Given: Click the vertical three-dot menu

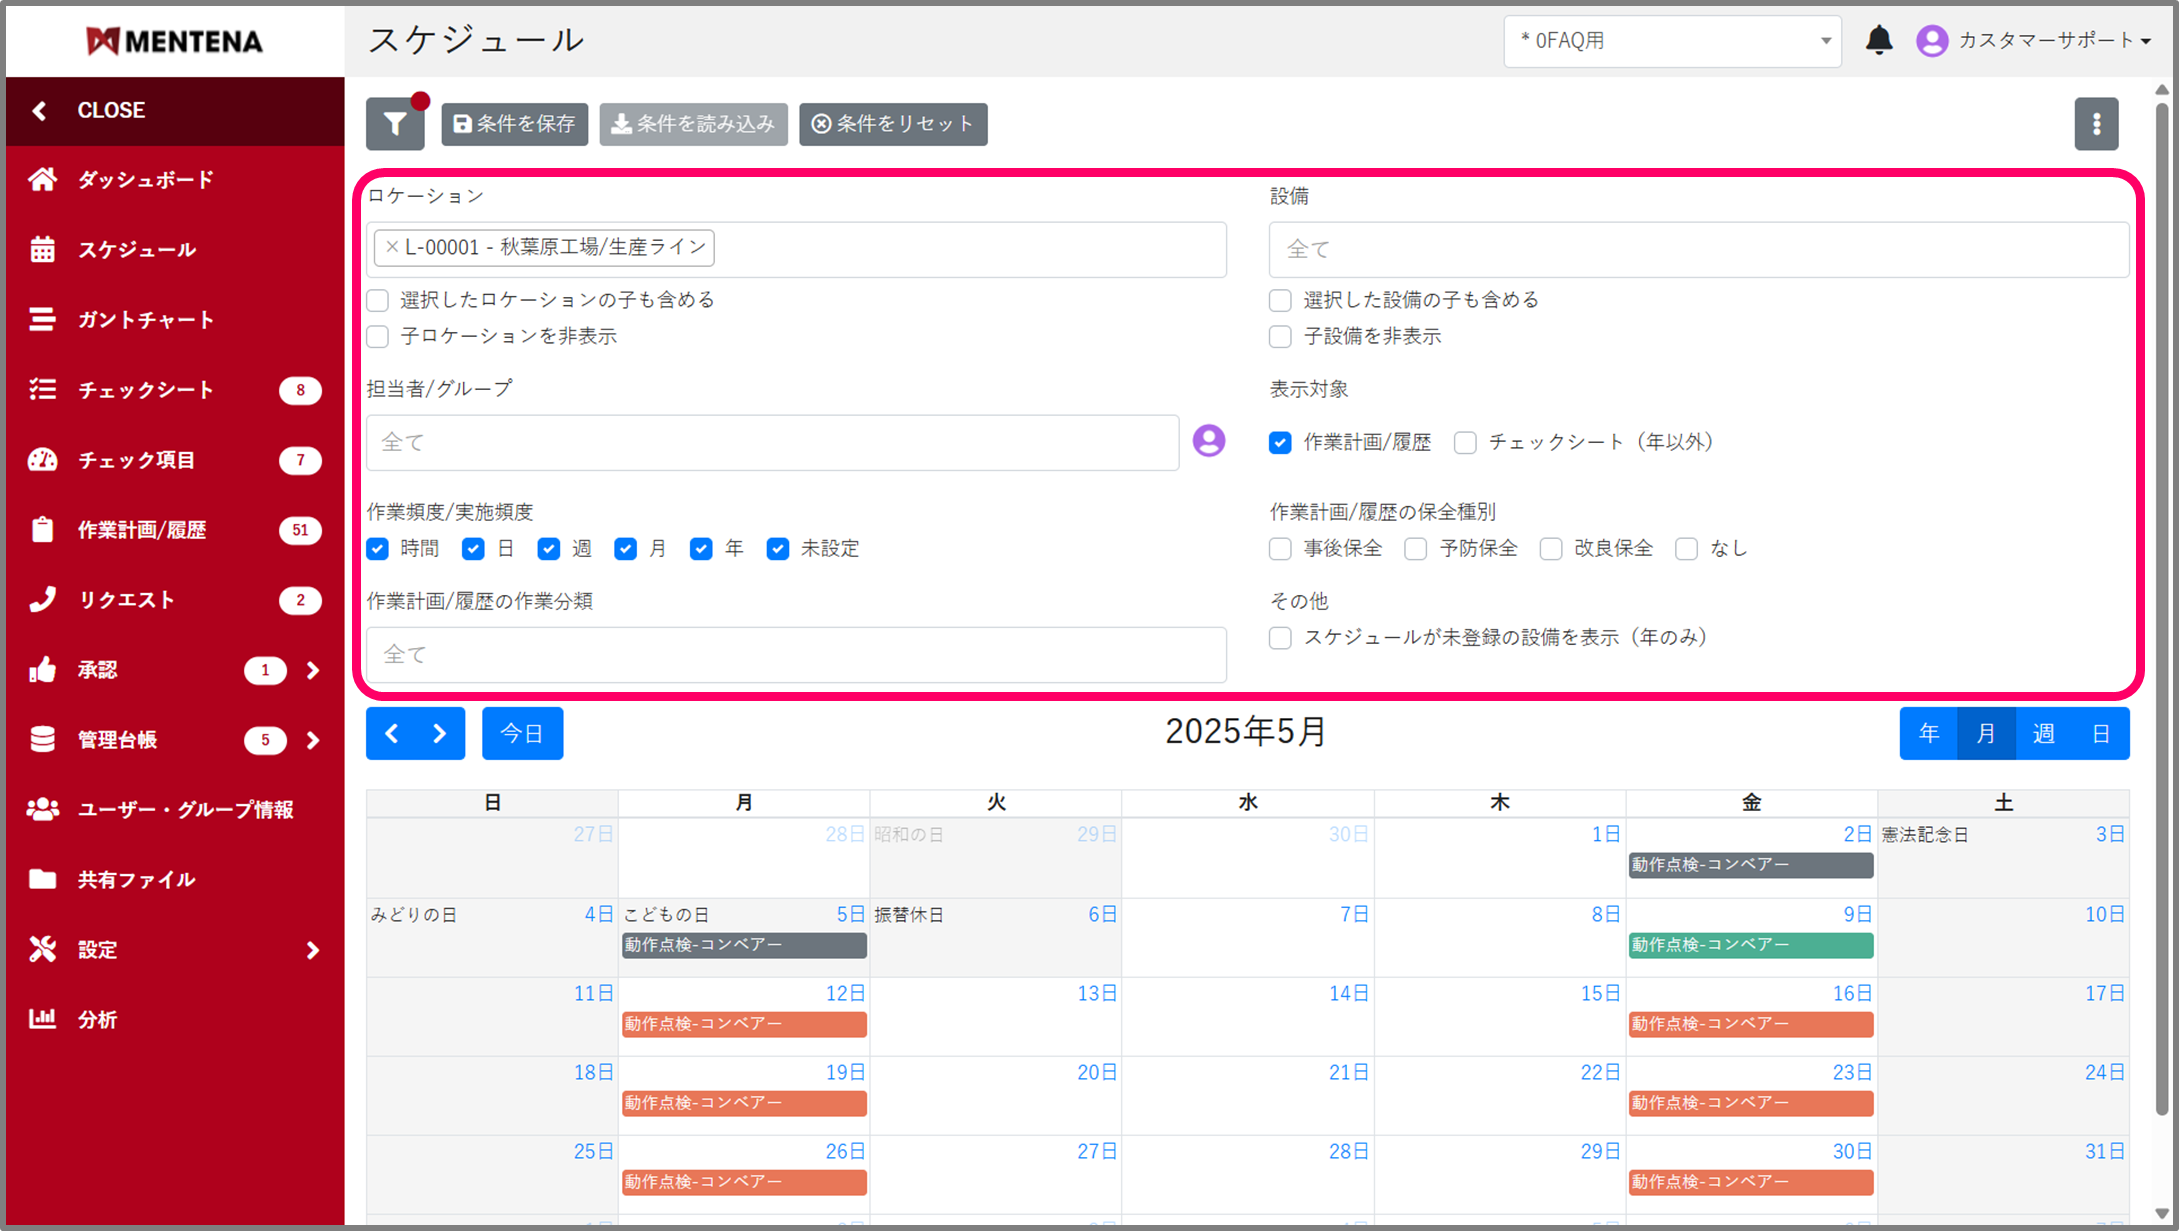Looking at the screenshot, I should point(2096,124).
